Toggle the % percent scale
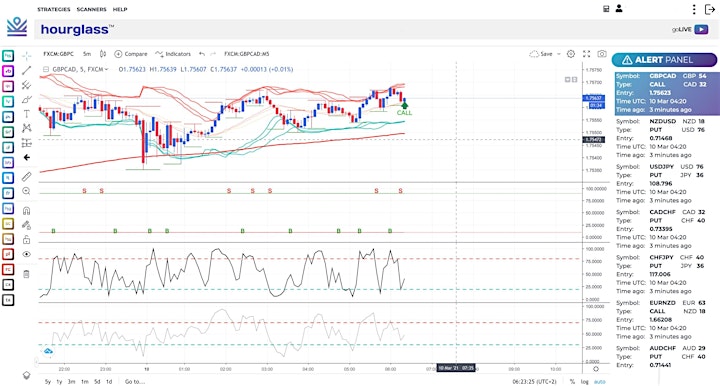This screenshot has height=386, width=720. coord(572,381)
